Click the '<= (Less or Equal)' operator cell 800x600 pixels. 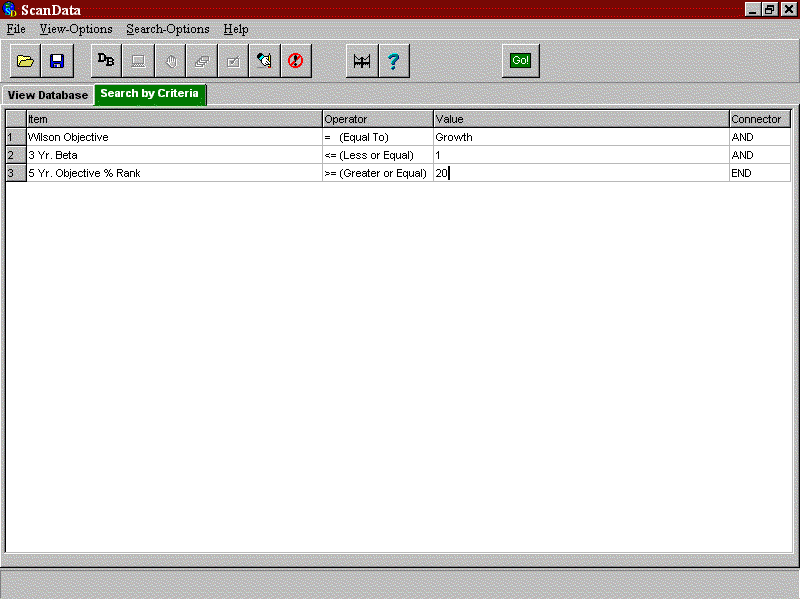tap(377, 155)
